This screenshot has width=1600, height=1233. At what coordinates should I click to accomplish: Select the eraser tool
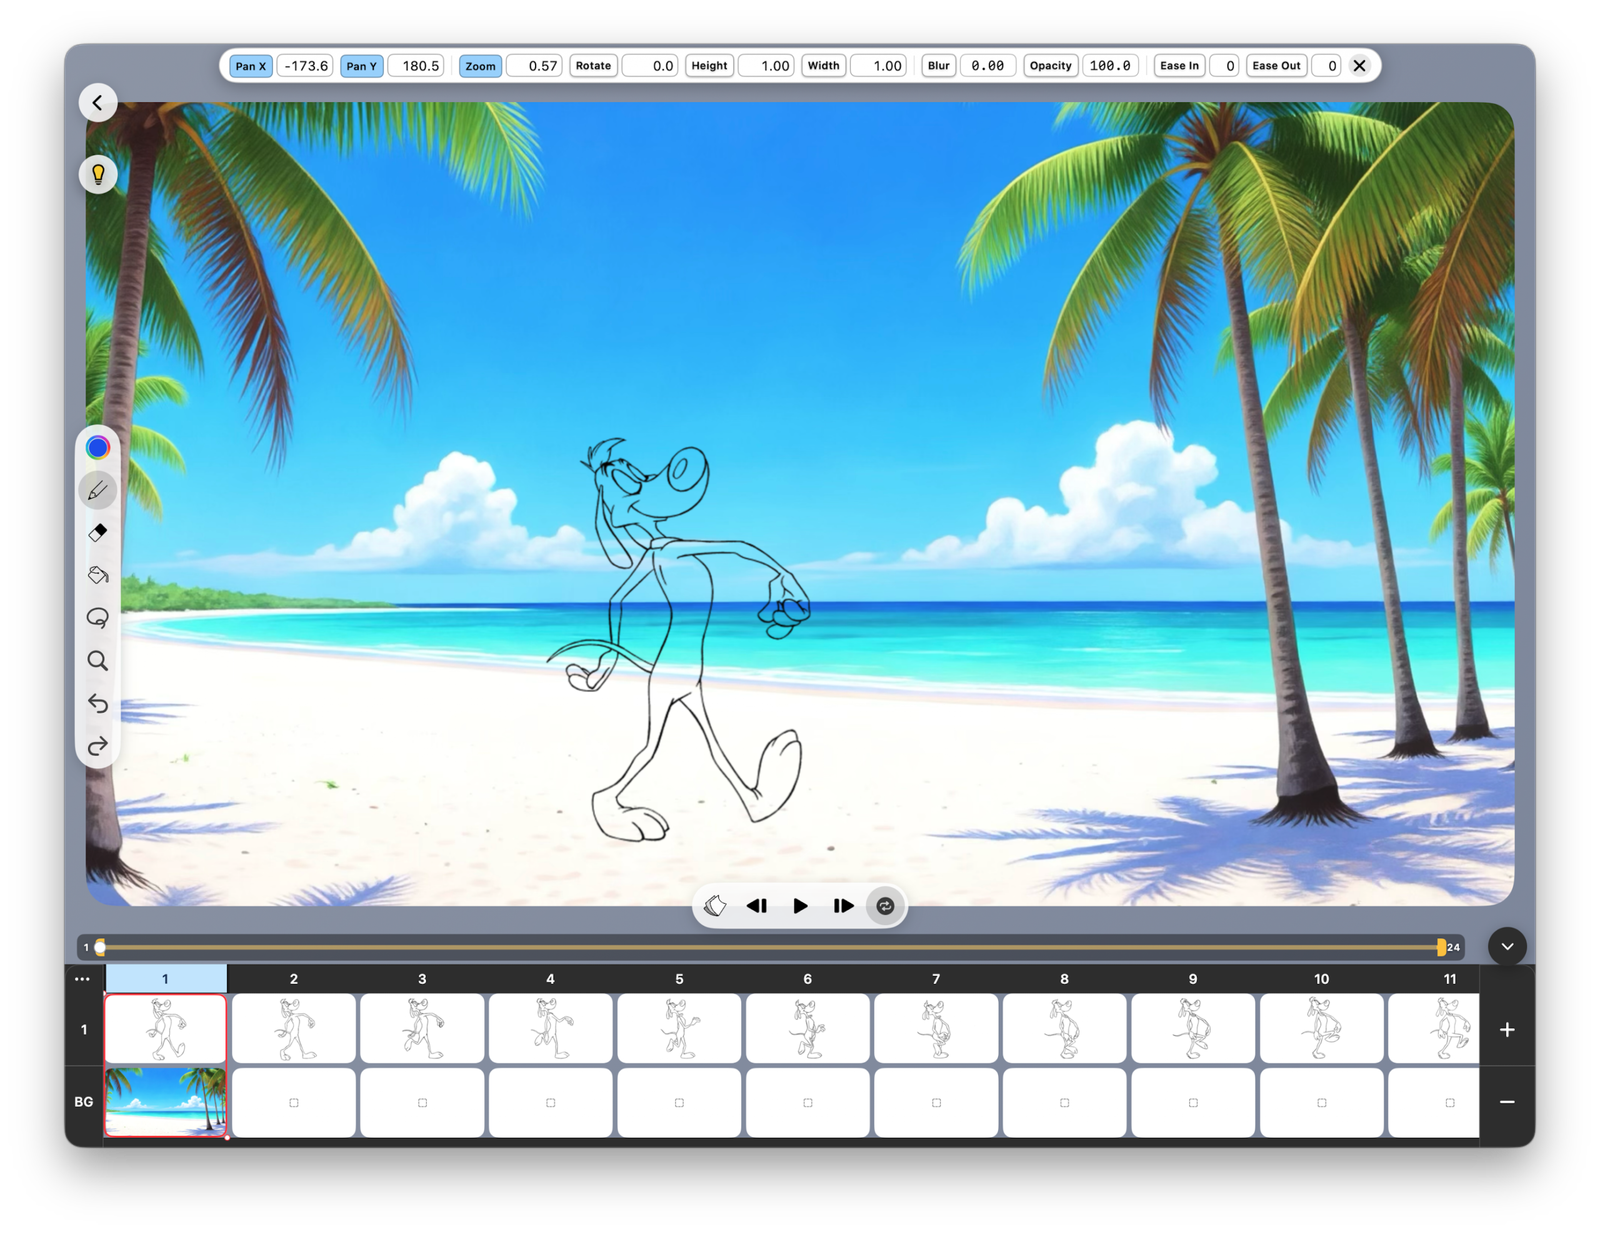coord(98,533)
